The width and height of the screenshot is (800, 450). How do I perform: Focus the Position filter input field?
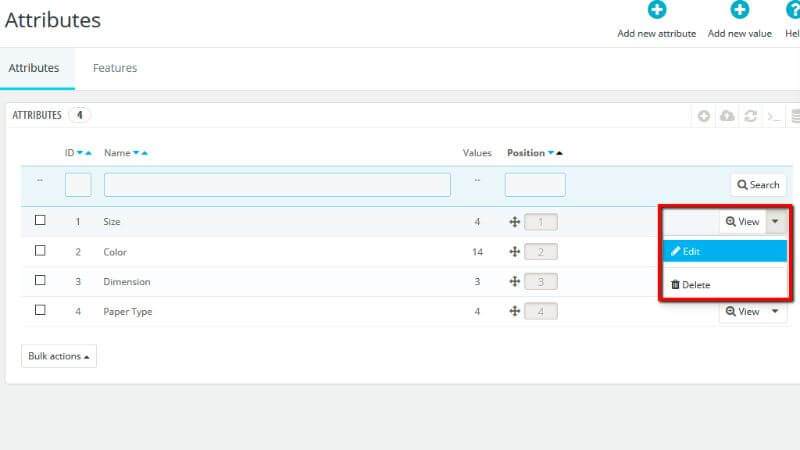pos(535,185)
